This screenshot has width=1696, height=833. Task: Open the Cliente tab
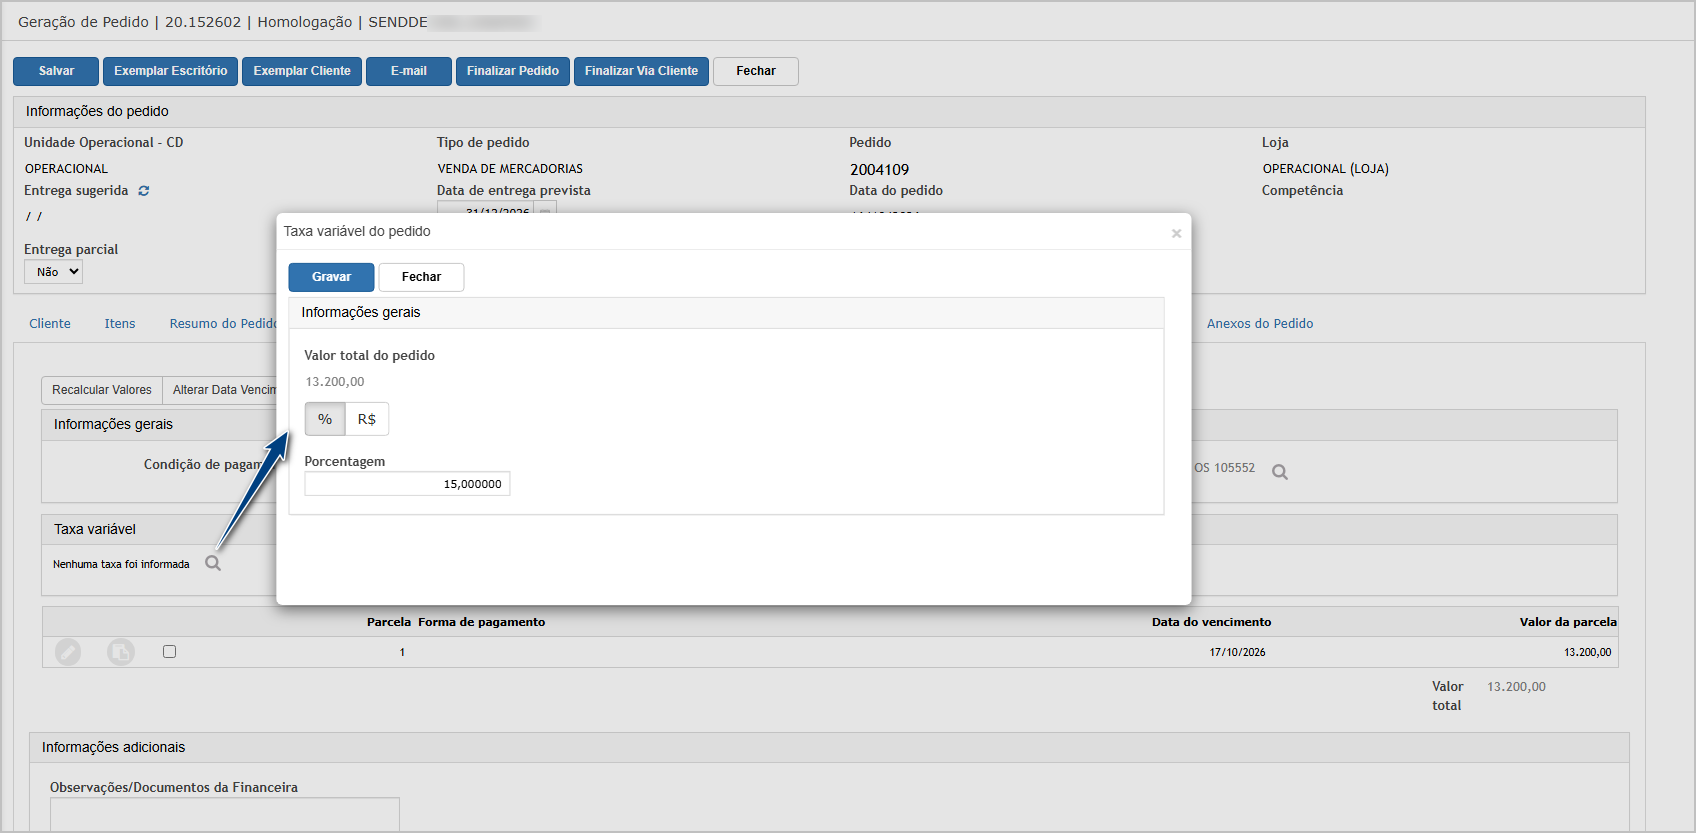click(50, 324)
